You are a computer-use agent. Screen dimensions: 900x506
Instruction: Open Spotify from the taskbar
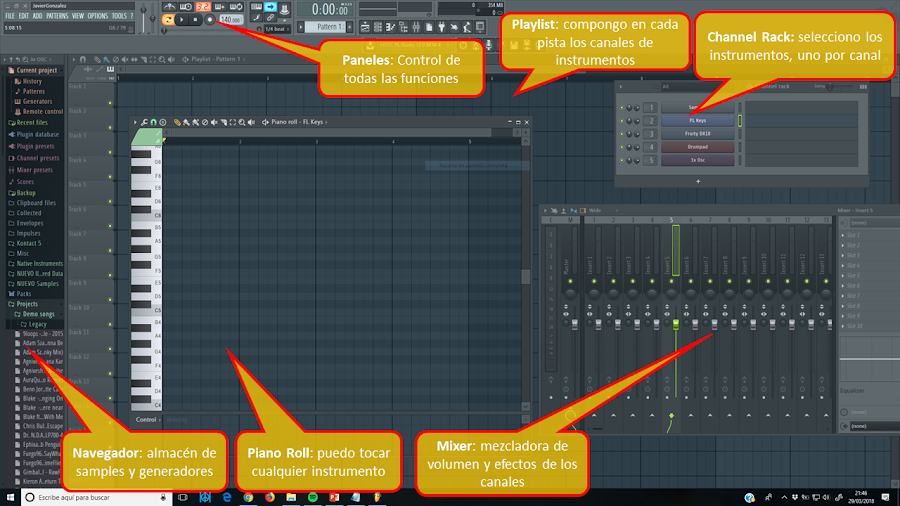click(x=312, y=497)
